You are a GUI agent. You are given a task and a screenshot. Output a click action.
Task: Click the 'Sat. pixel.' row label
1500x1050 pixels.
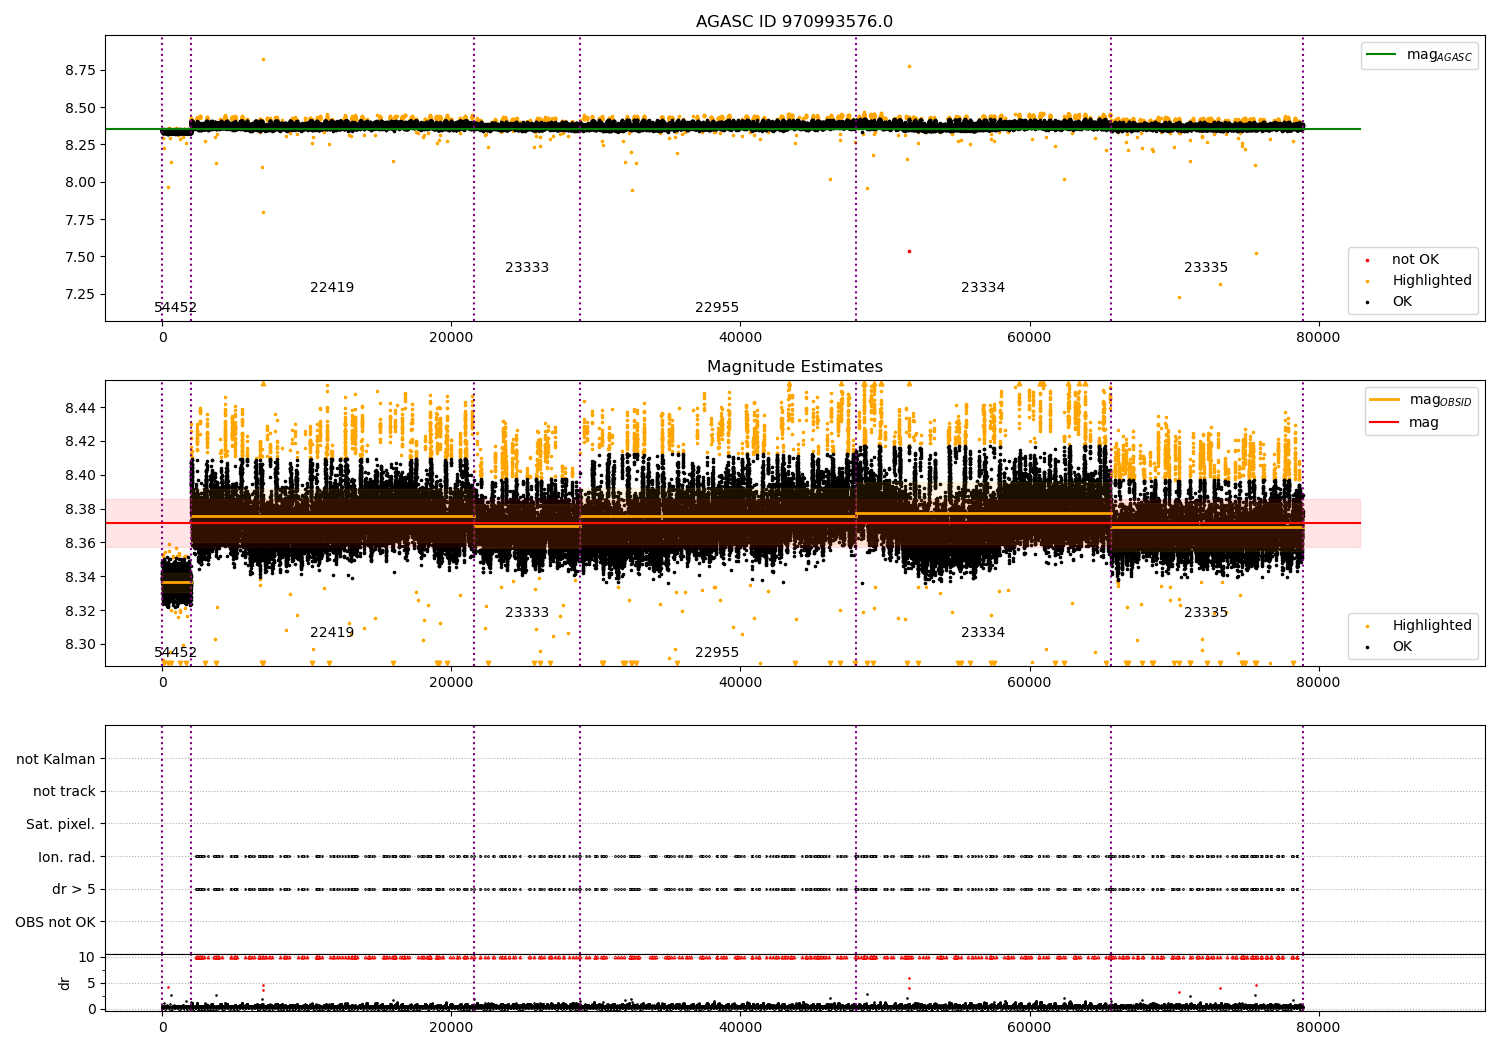[60, 825]
